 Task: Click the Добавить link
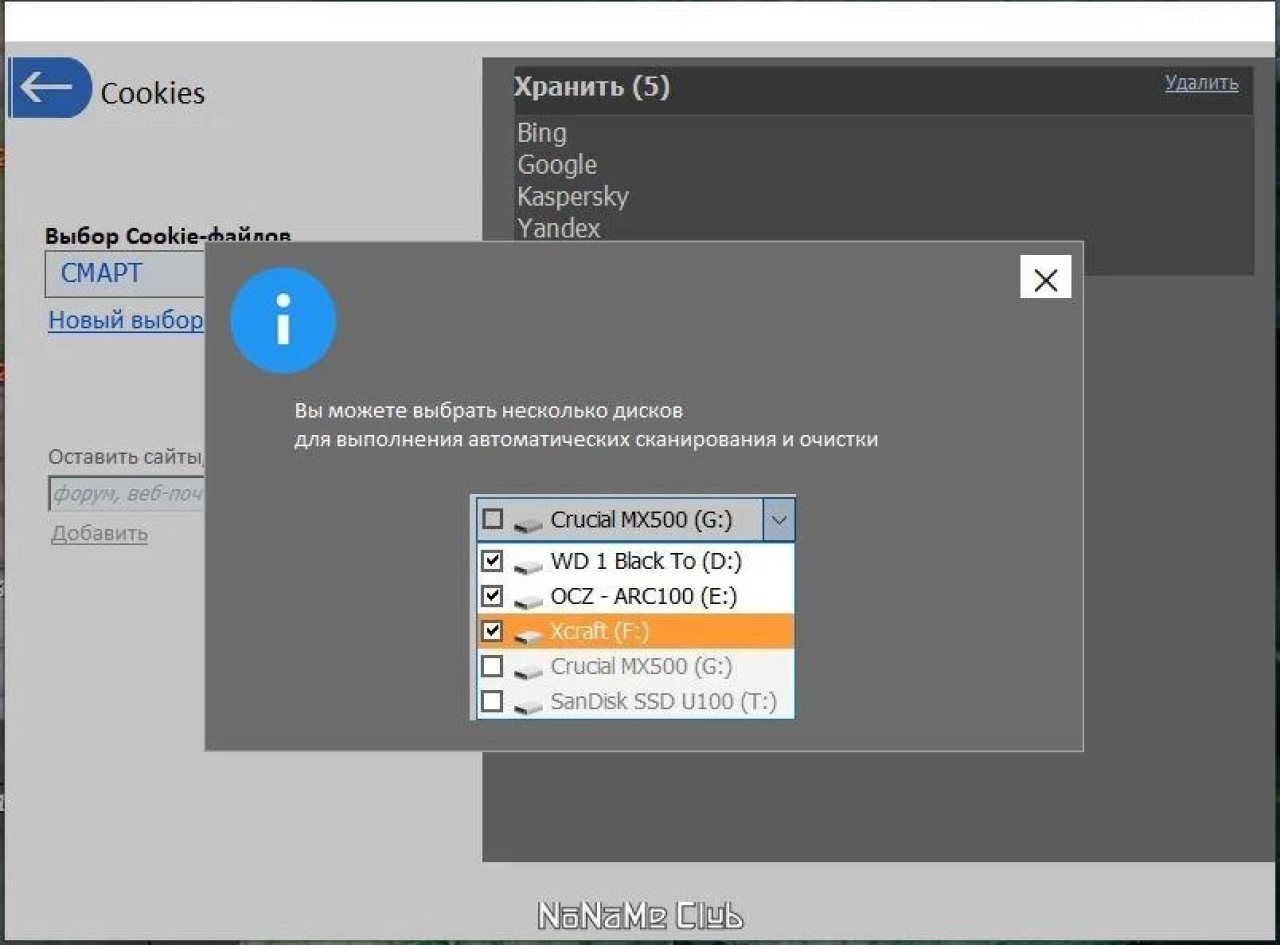click(x=99, y=533)
